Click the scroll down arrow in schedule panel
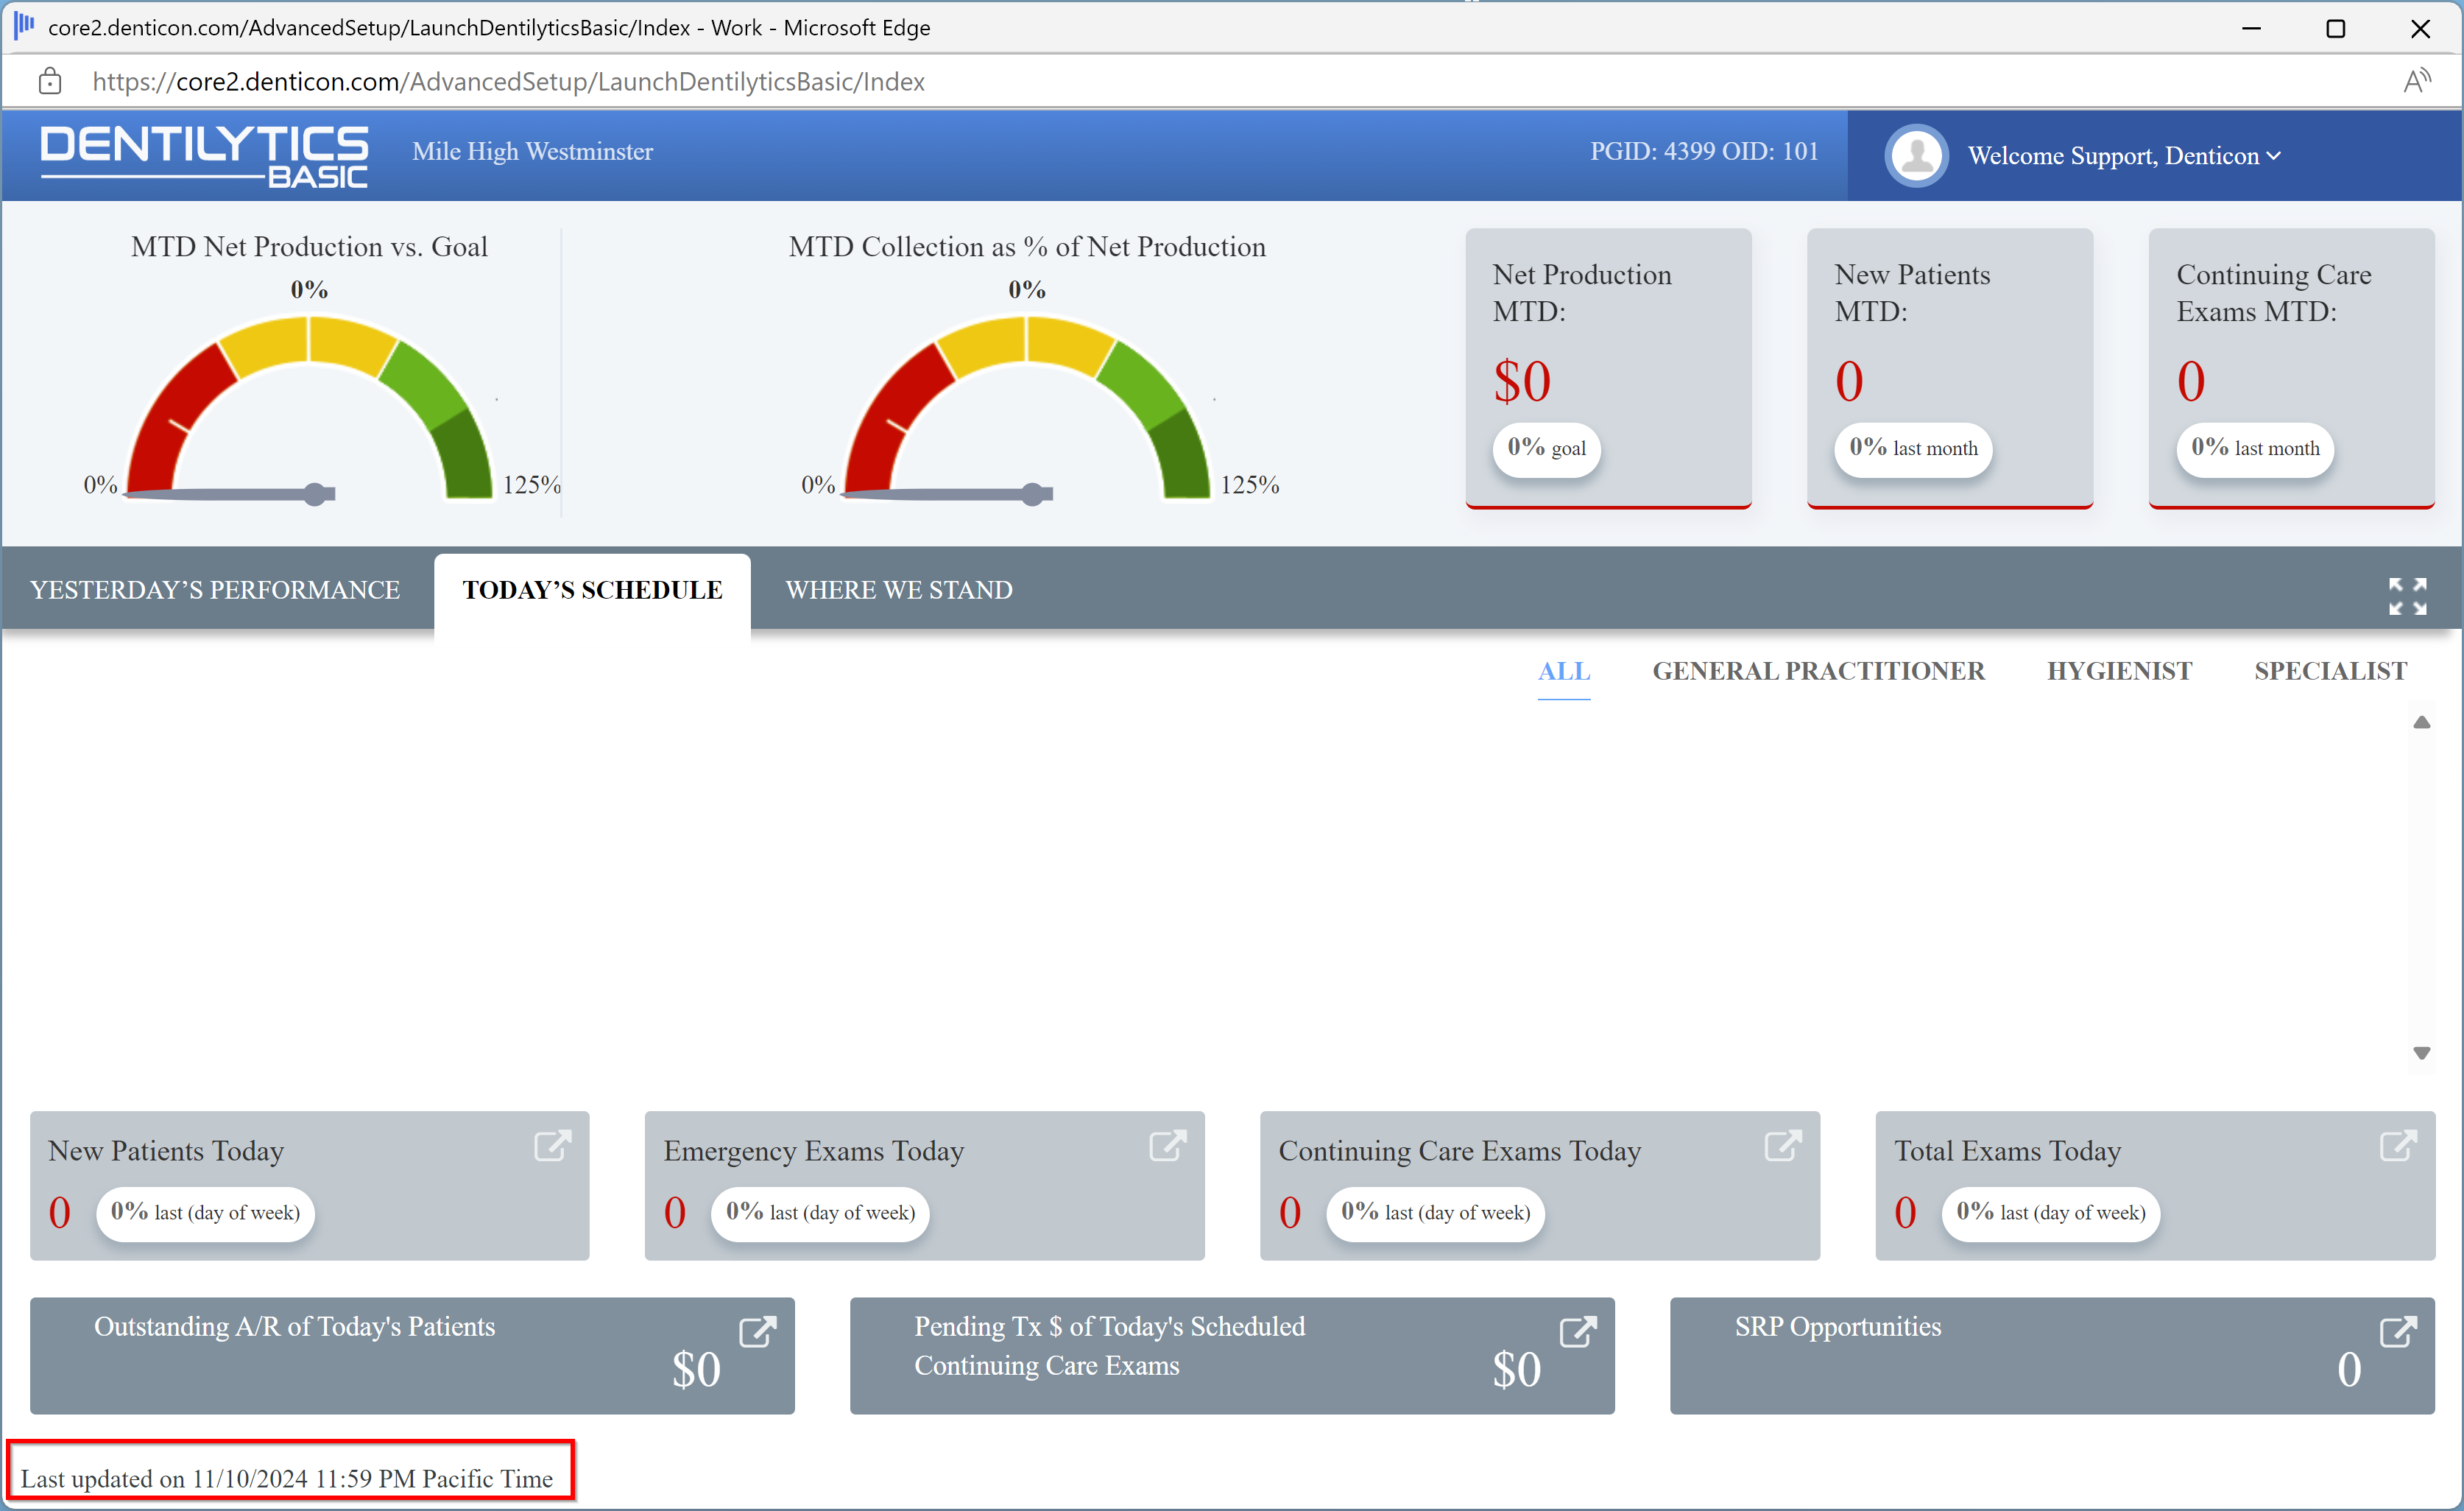 [x=2421, y=1053]
